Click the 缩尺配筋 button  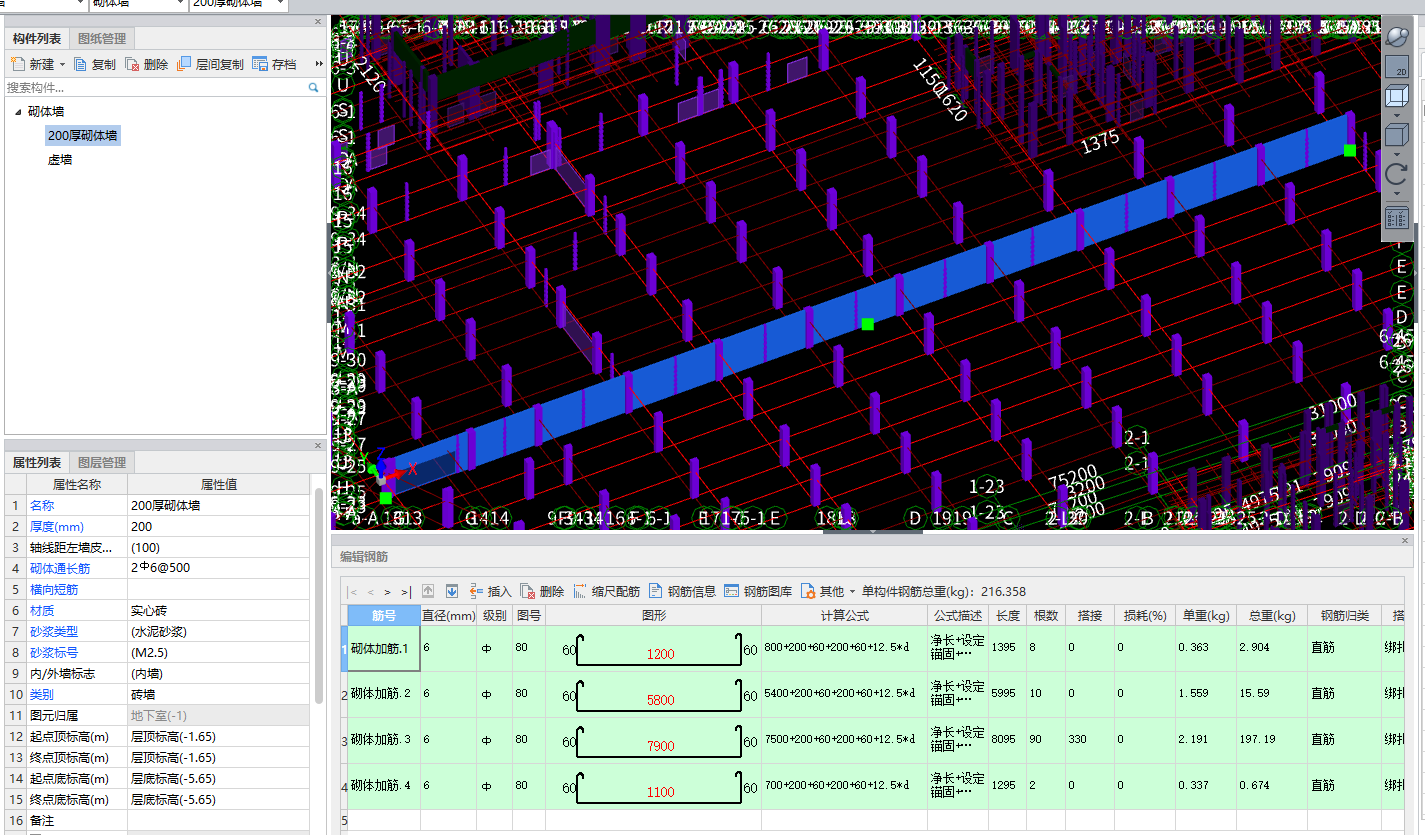tap(606, 591)
